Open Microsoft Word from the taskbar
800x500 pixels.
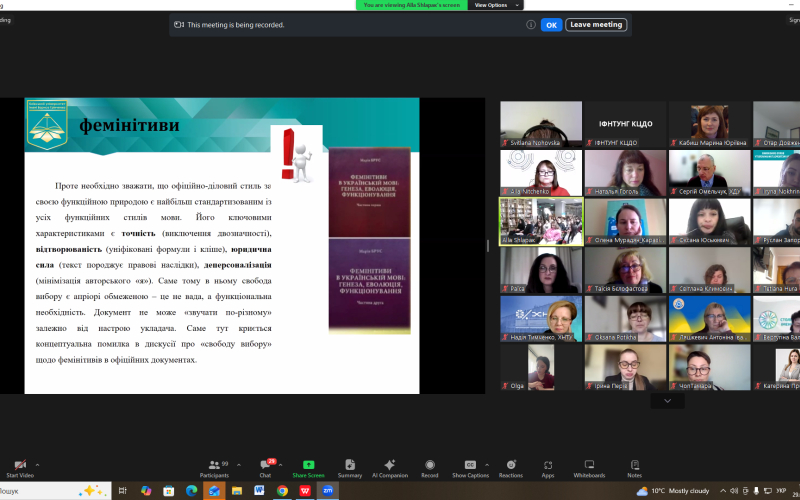pos(259,491)
